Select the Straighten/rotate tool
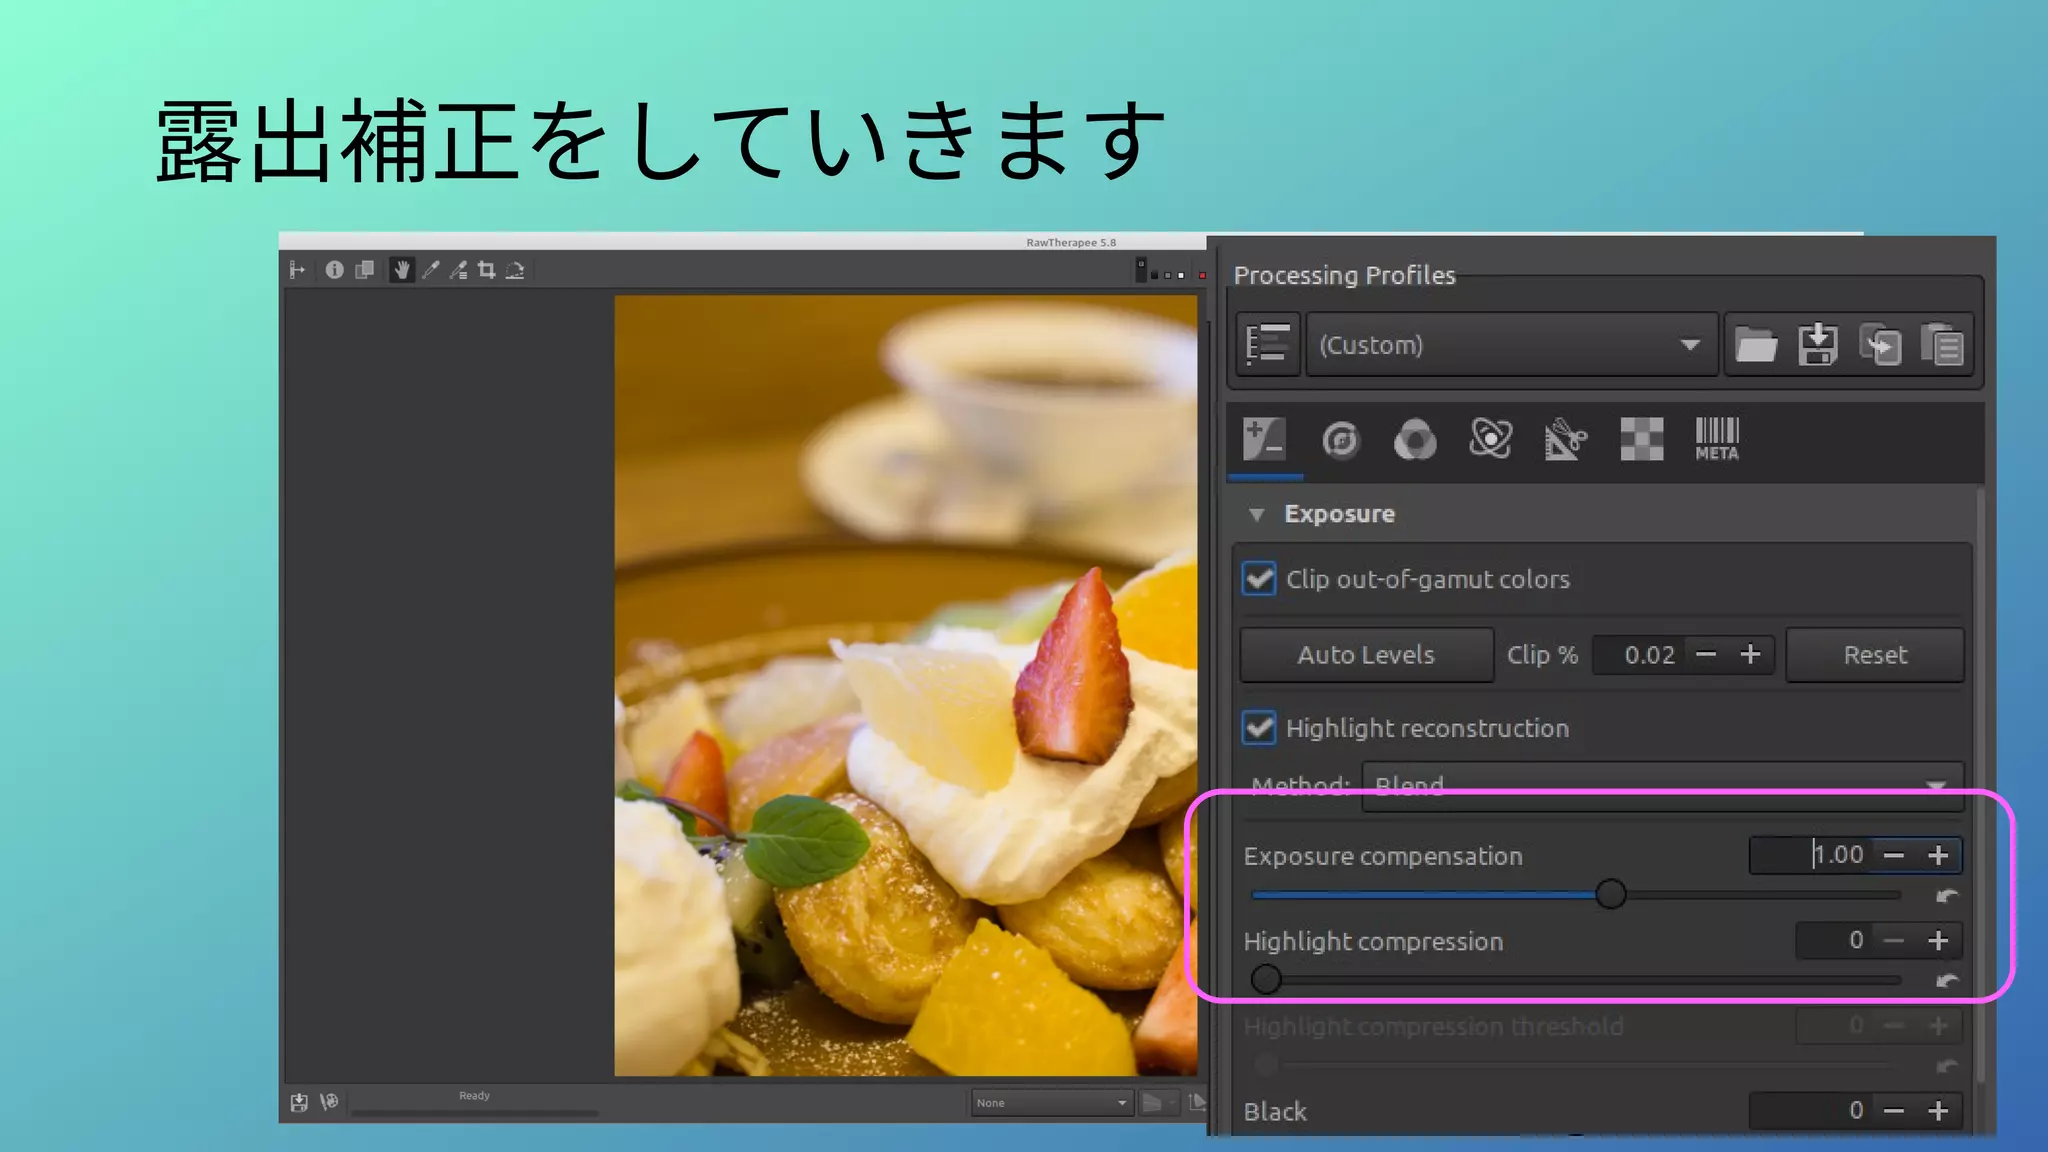The image size is (2048, 1152). click(x=515, y=269)
